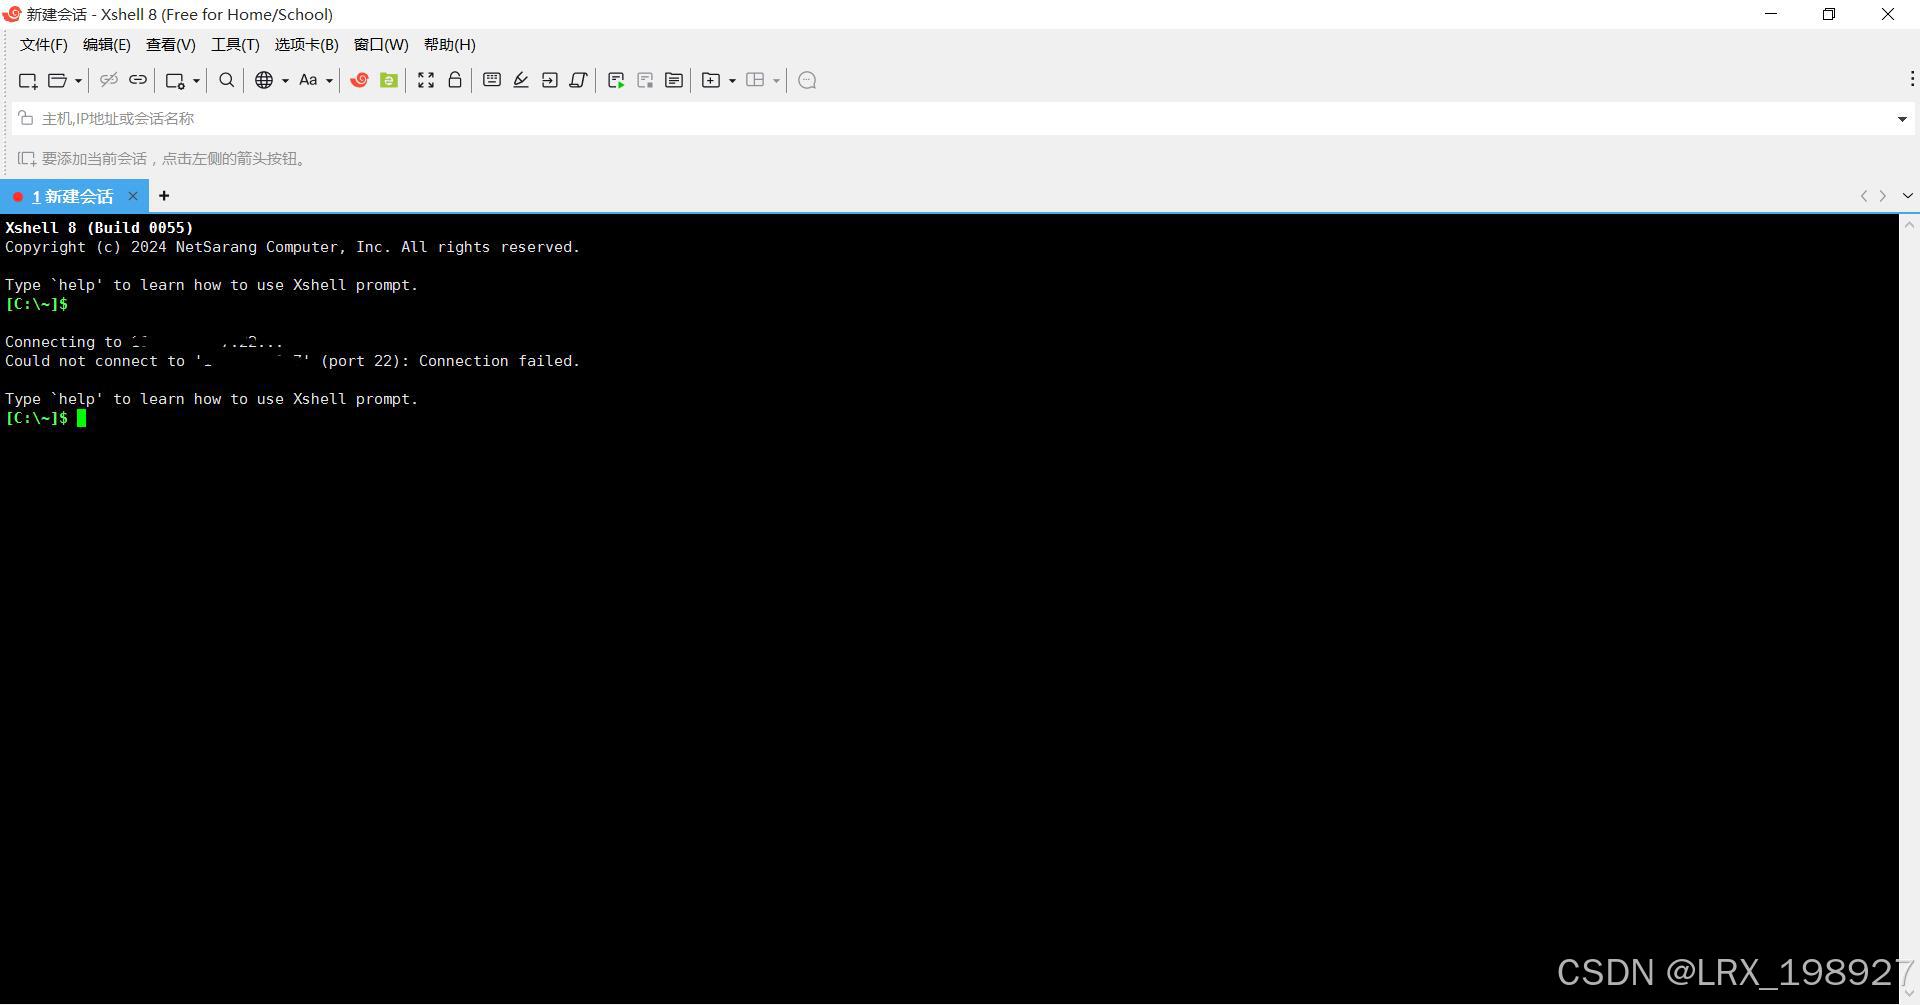Open the 帮助(H) menu
This screenshot has width=1920, height=1005.
(x=450, y=45)
